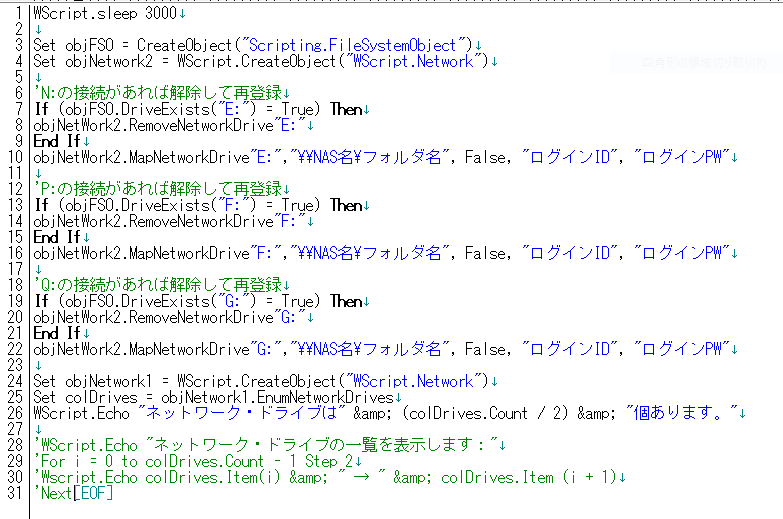Click the "False" argument on line 22
783x519 pixels.
pyautogui.click(x=485, y=349)
